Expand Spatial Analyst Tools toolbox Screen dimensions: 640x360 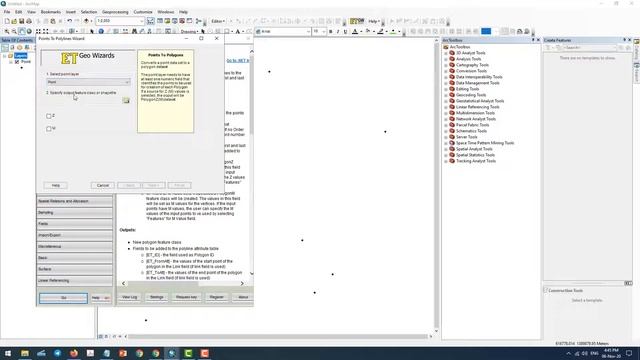[446, 149]
